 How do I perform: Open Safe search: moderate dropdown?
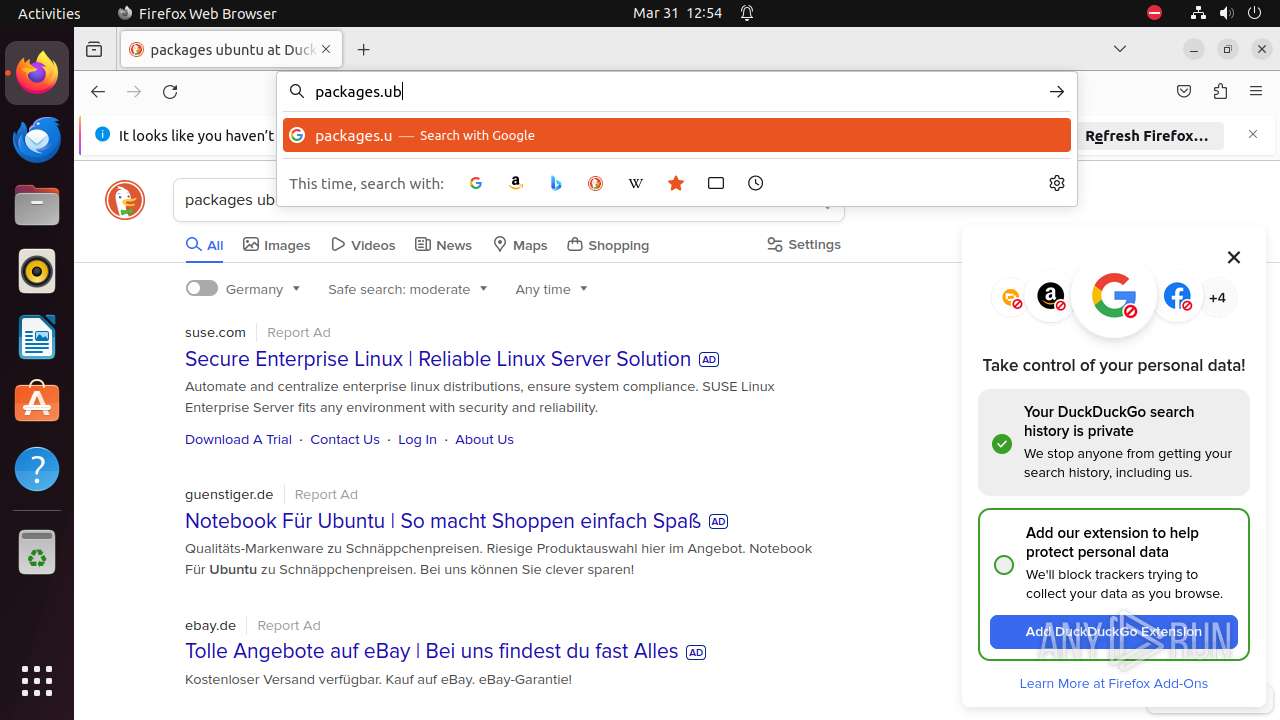click(408, 289)
